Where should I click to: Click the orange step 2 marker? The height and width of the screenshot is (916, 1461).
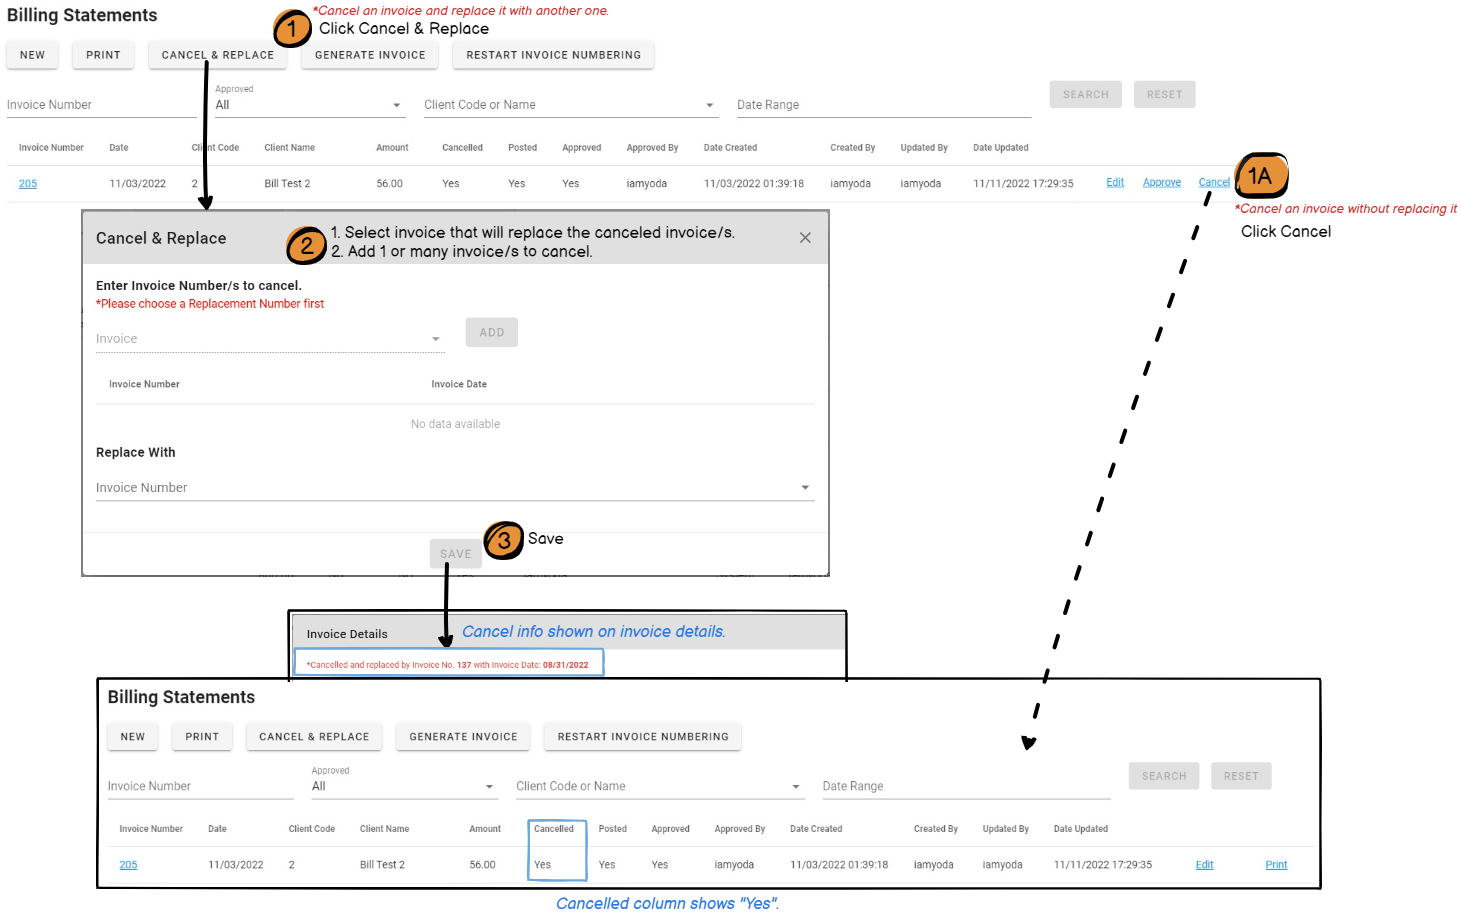[x=306, y=245]
